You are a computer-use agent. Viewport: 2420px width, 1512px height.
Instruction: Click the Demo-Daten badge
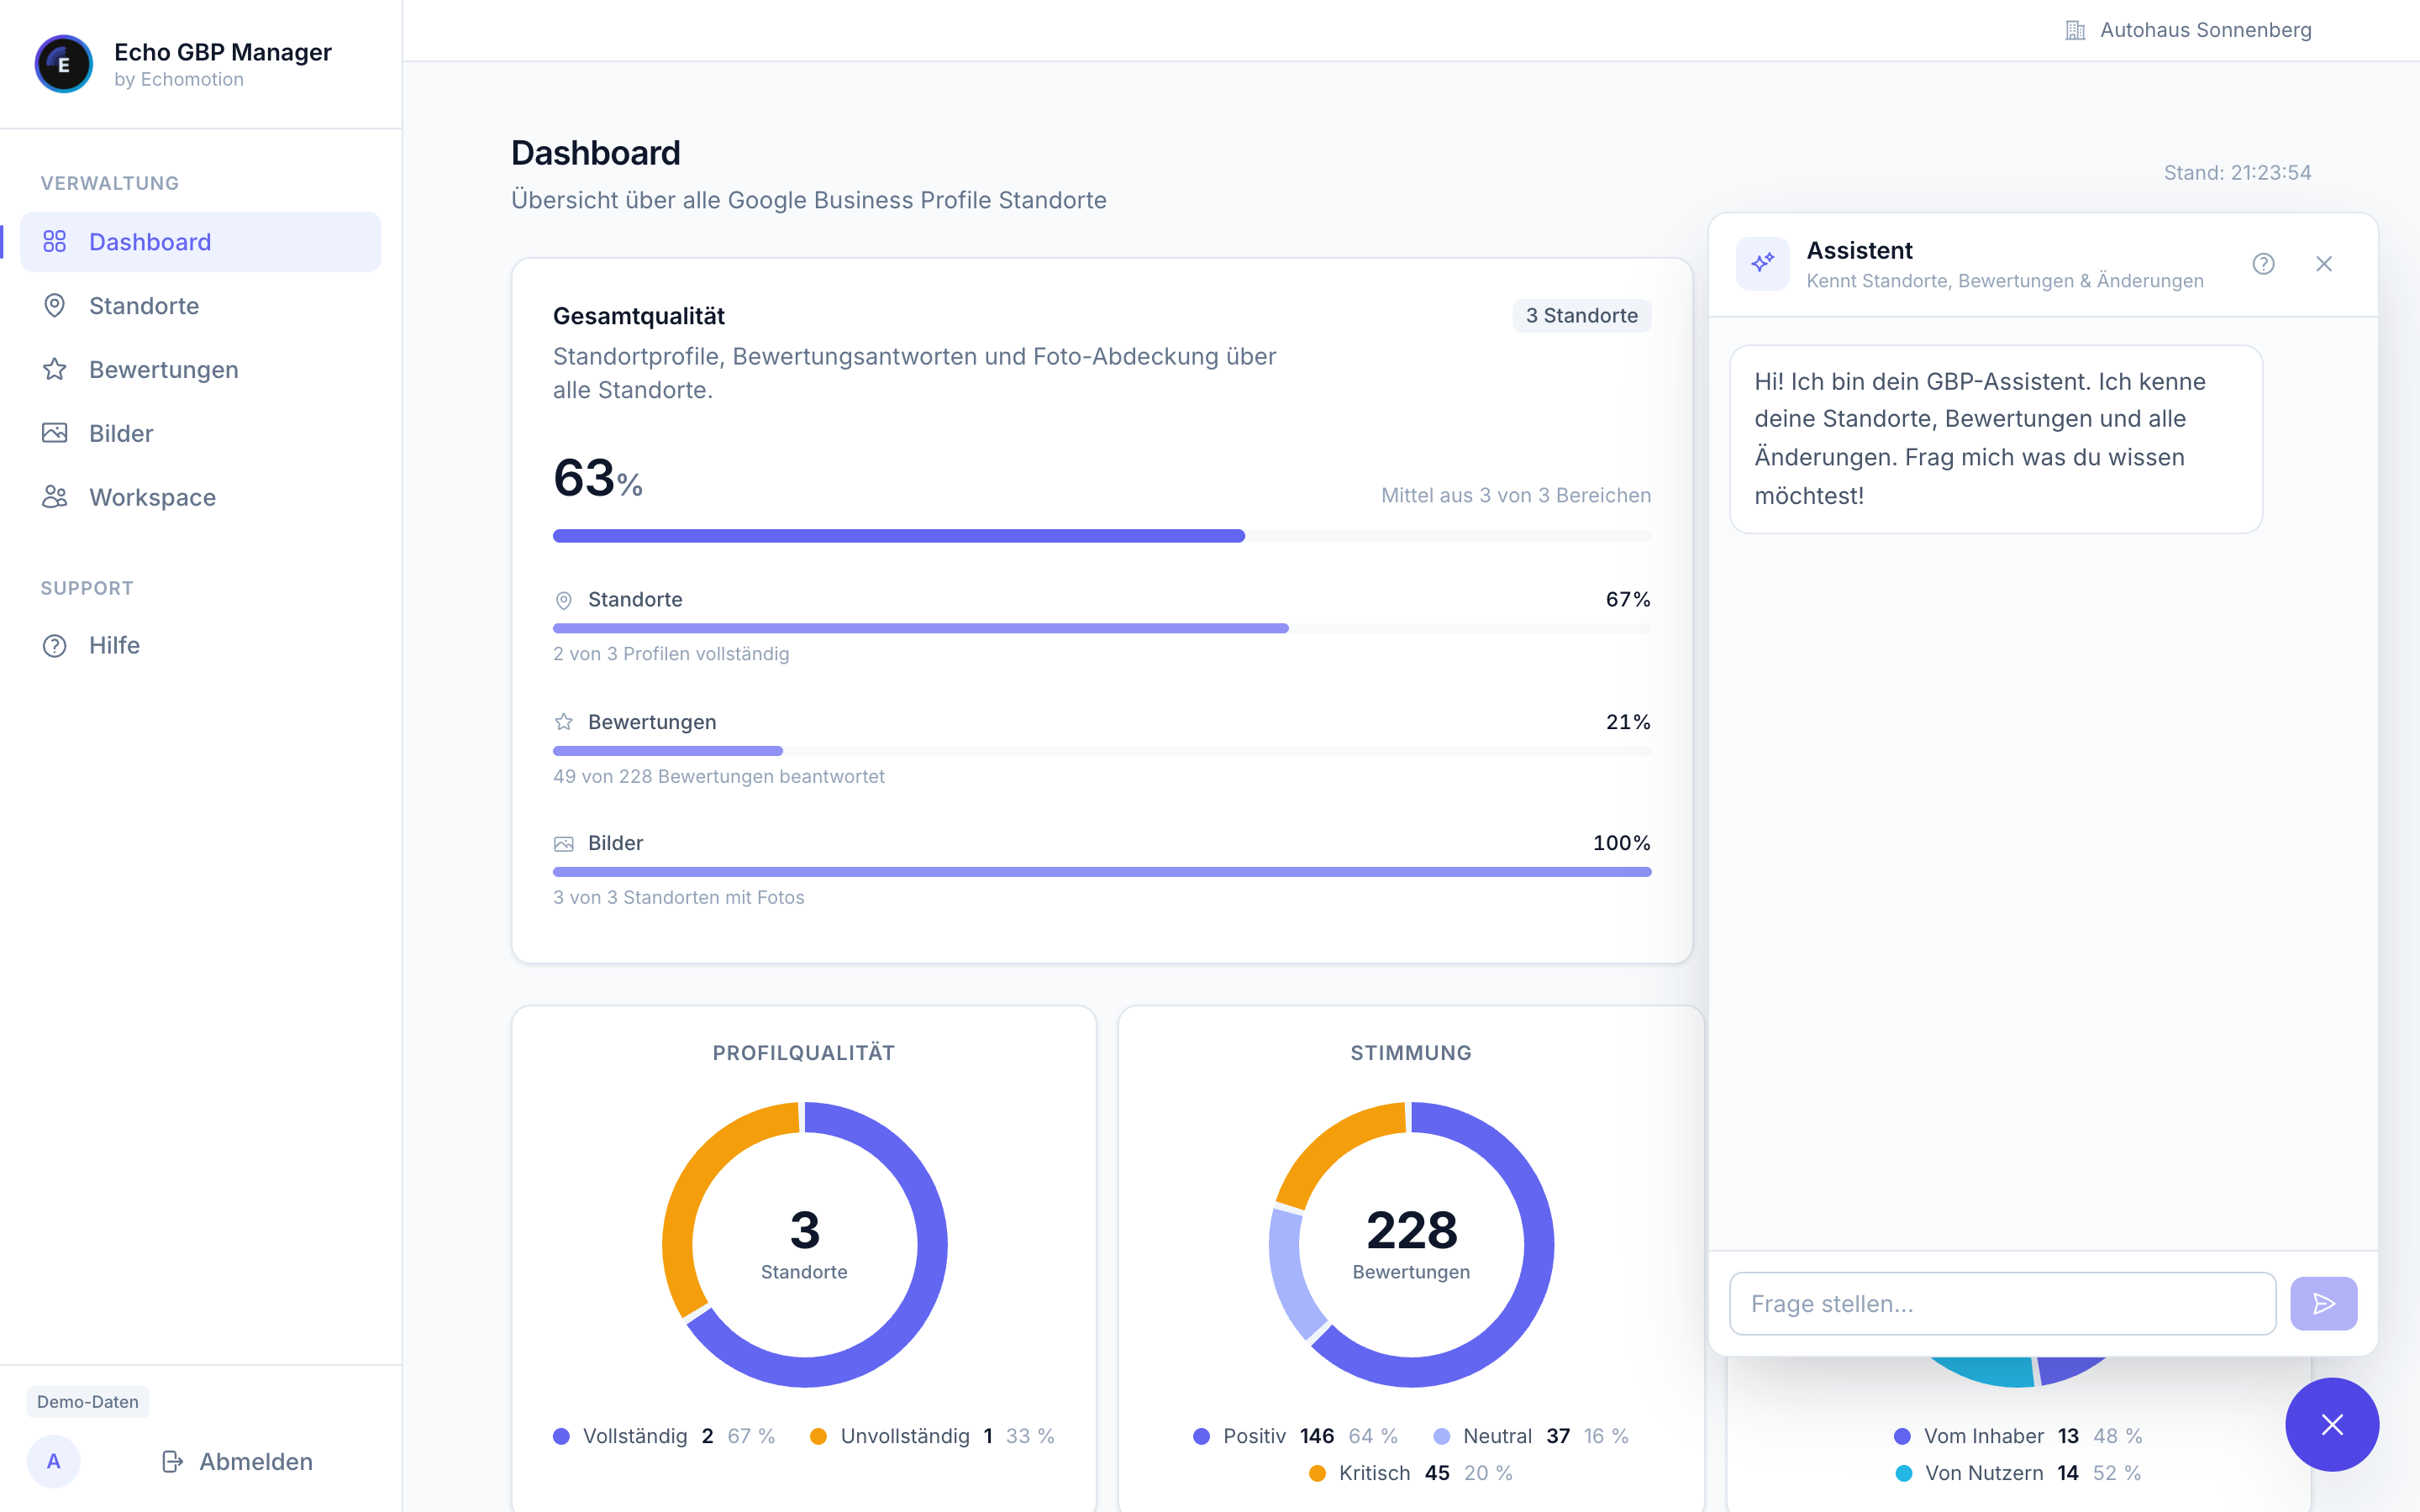click(x=88, y=1402)
